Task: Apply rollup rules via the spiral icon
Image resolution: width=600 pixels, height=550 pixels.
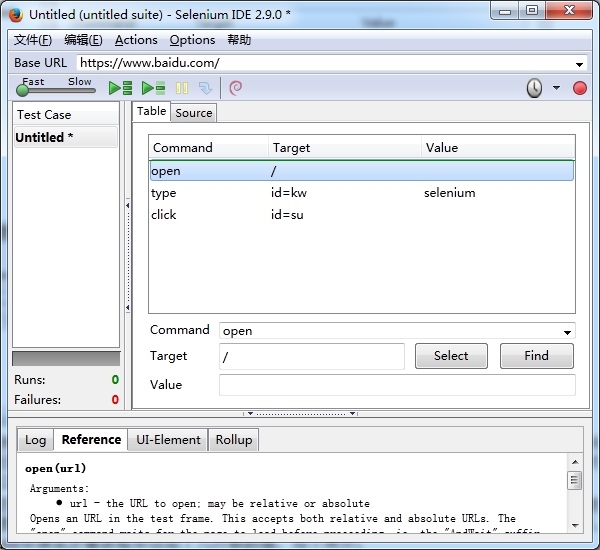Action: [235, 88]
